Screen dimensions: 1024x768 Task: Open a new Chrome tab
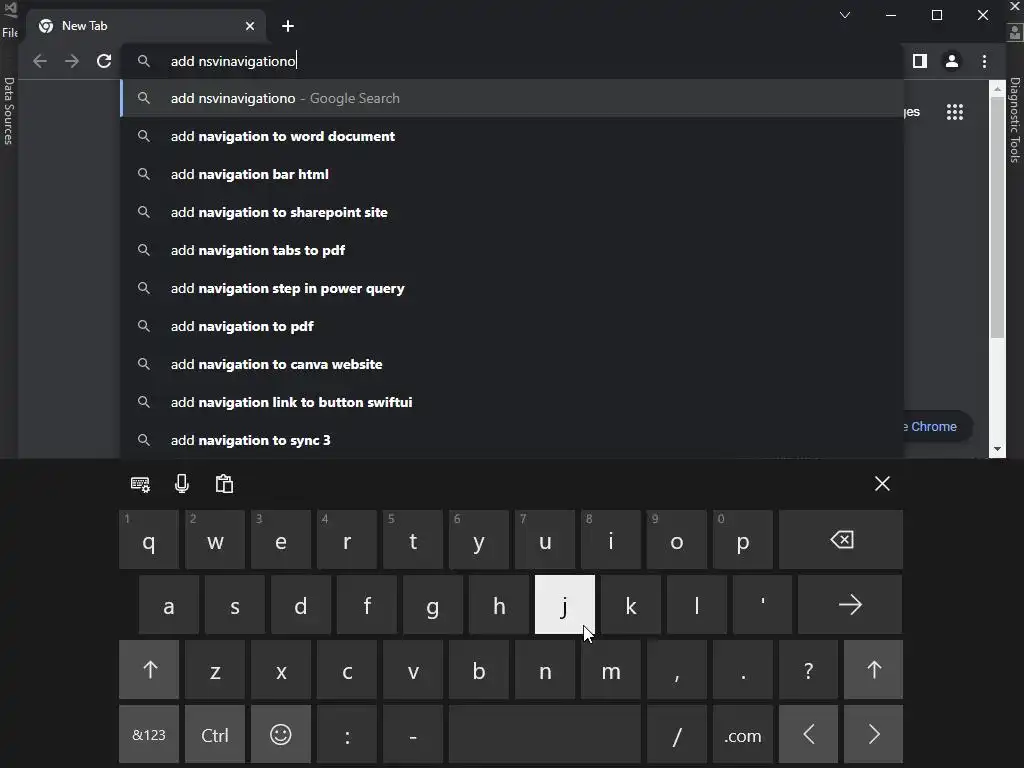[x=288, y=26]
